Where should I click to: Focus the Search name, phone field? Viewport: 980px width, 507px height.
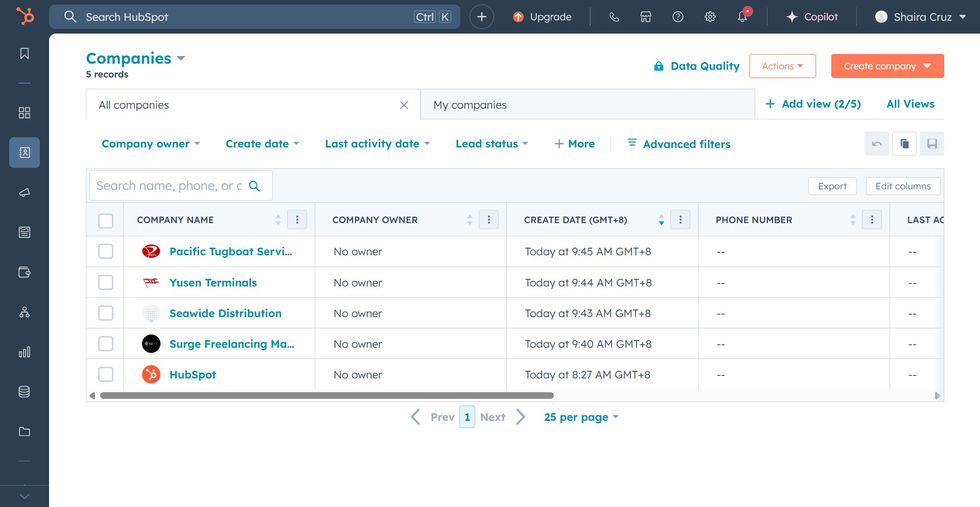click(x=181, y=186)
